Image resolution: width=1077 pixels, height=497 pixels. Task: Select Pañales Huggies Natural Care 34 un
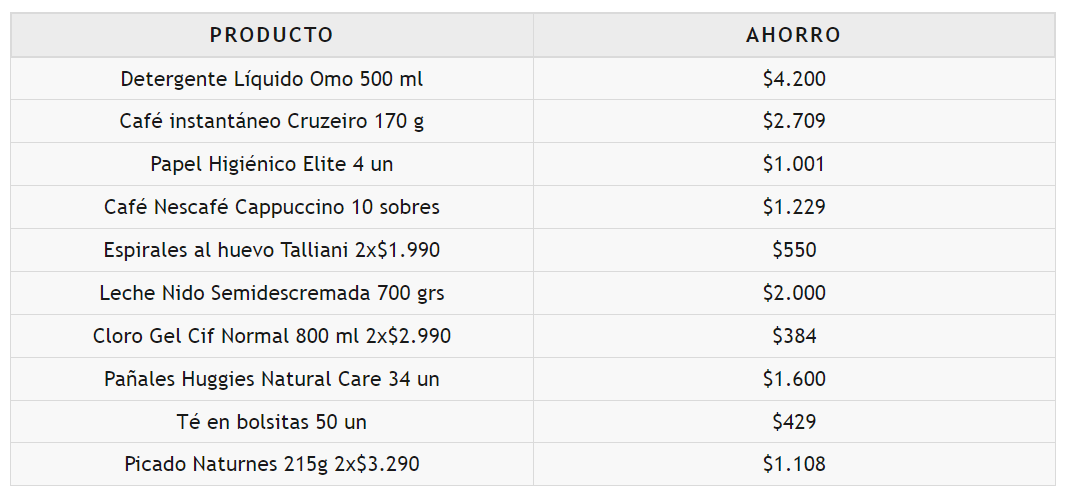(272, 380)
